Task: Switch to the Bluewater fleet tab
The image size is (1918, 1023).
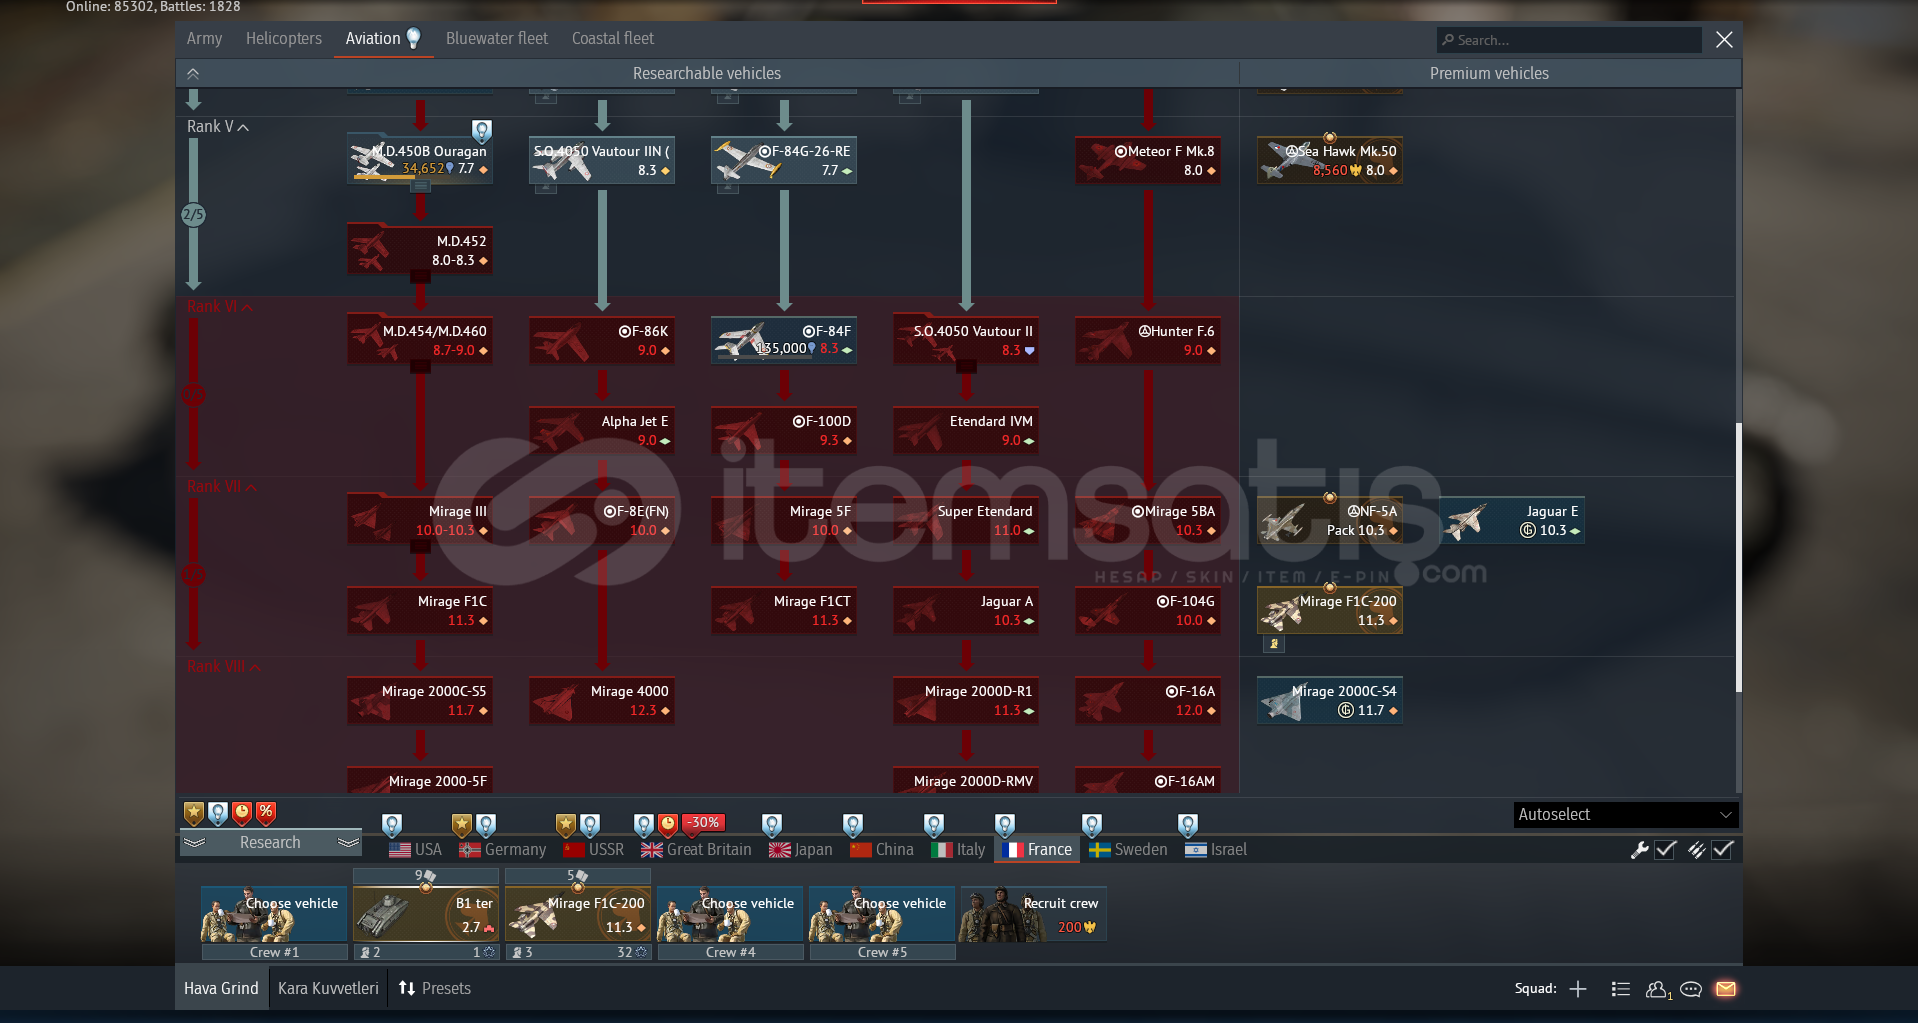Action: (497, 38)
